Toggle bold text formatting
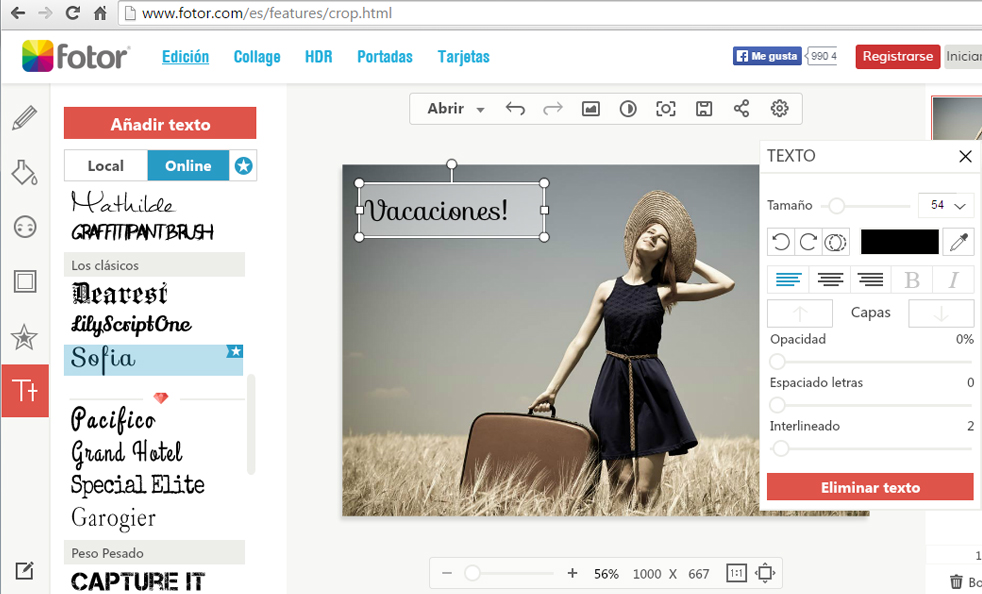Viewport: 982px width, 594px height. 911,280
